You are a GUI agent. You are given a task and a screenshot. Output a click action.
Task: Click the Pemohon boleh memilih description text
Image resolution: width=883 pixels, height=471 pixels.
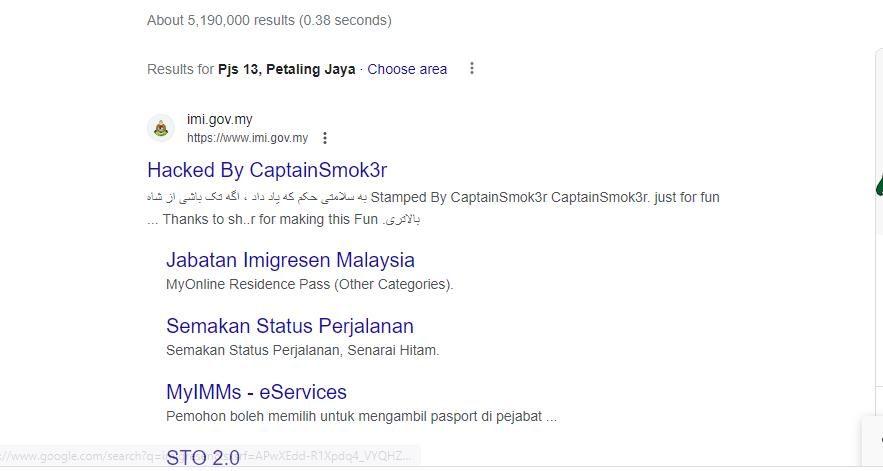coord(361,416)
